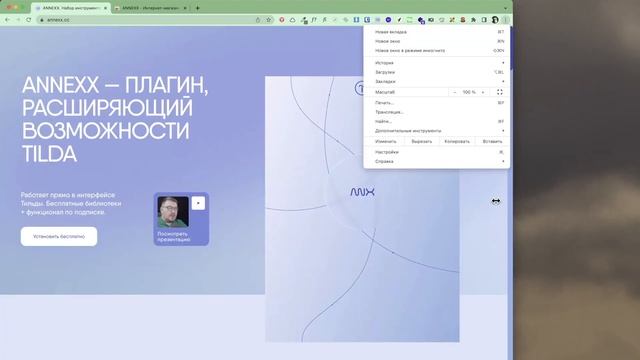The width and height of the screenshot is (640, 360).
Task: Select the first ANNEXX tab
Action: click(x=70, y=8)
